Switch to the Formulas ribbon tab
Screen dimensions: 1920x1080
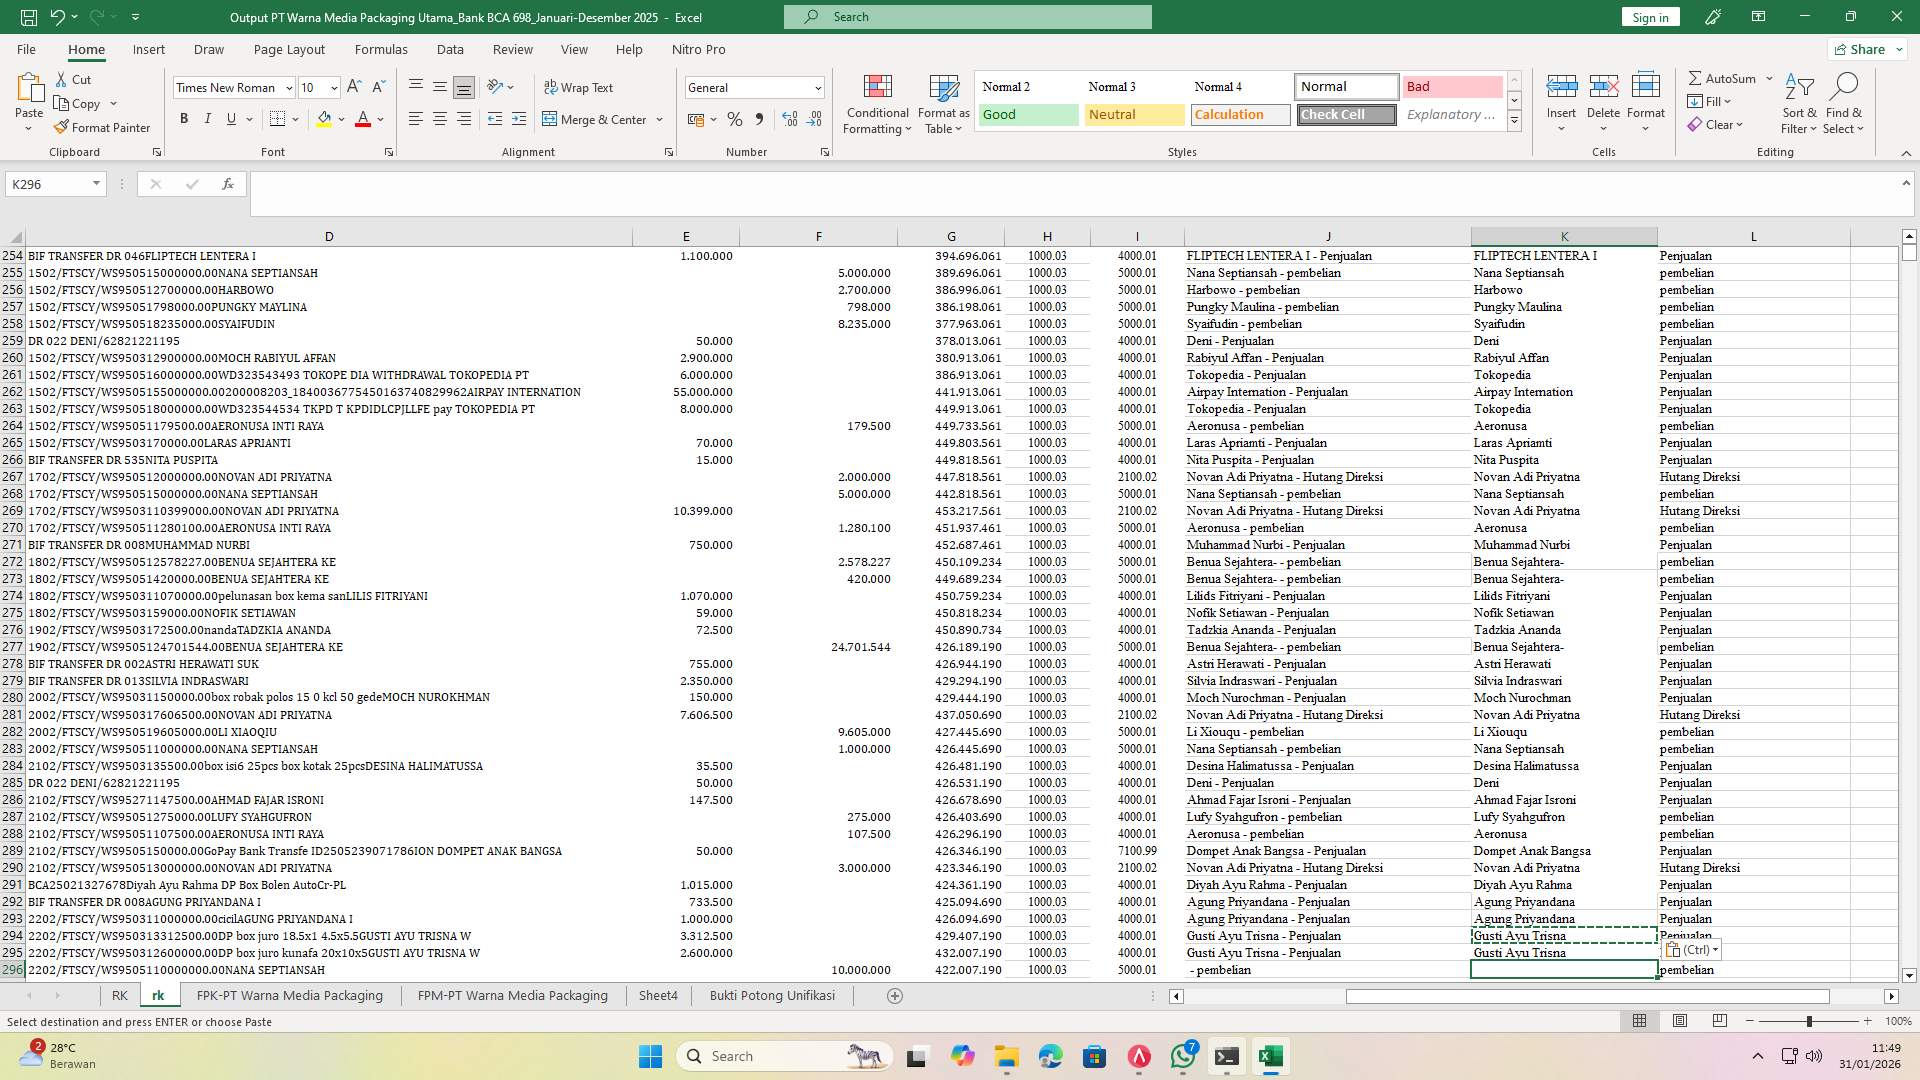tap(381, 49)
